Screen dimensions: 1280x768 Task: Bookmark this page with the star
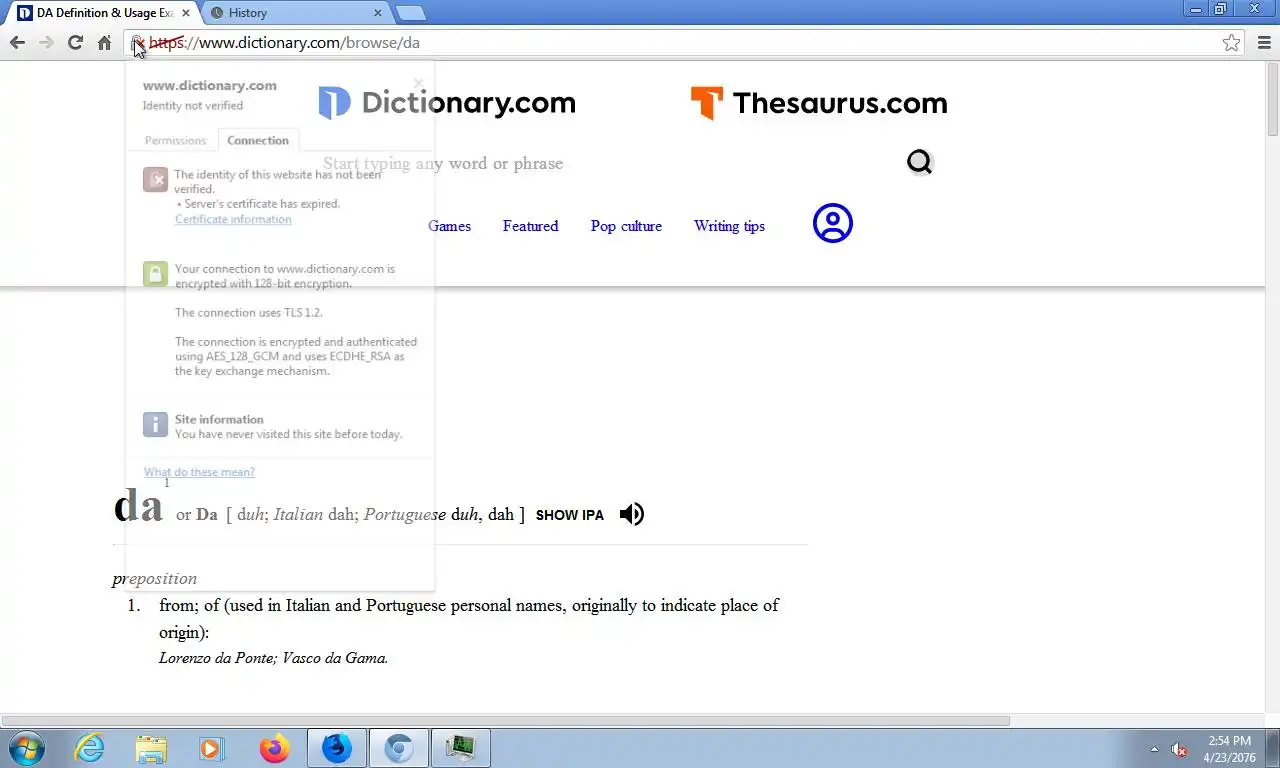[x=1231, y=43]
